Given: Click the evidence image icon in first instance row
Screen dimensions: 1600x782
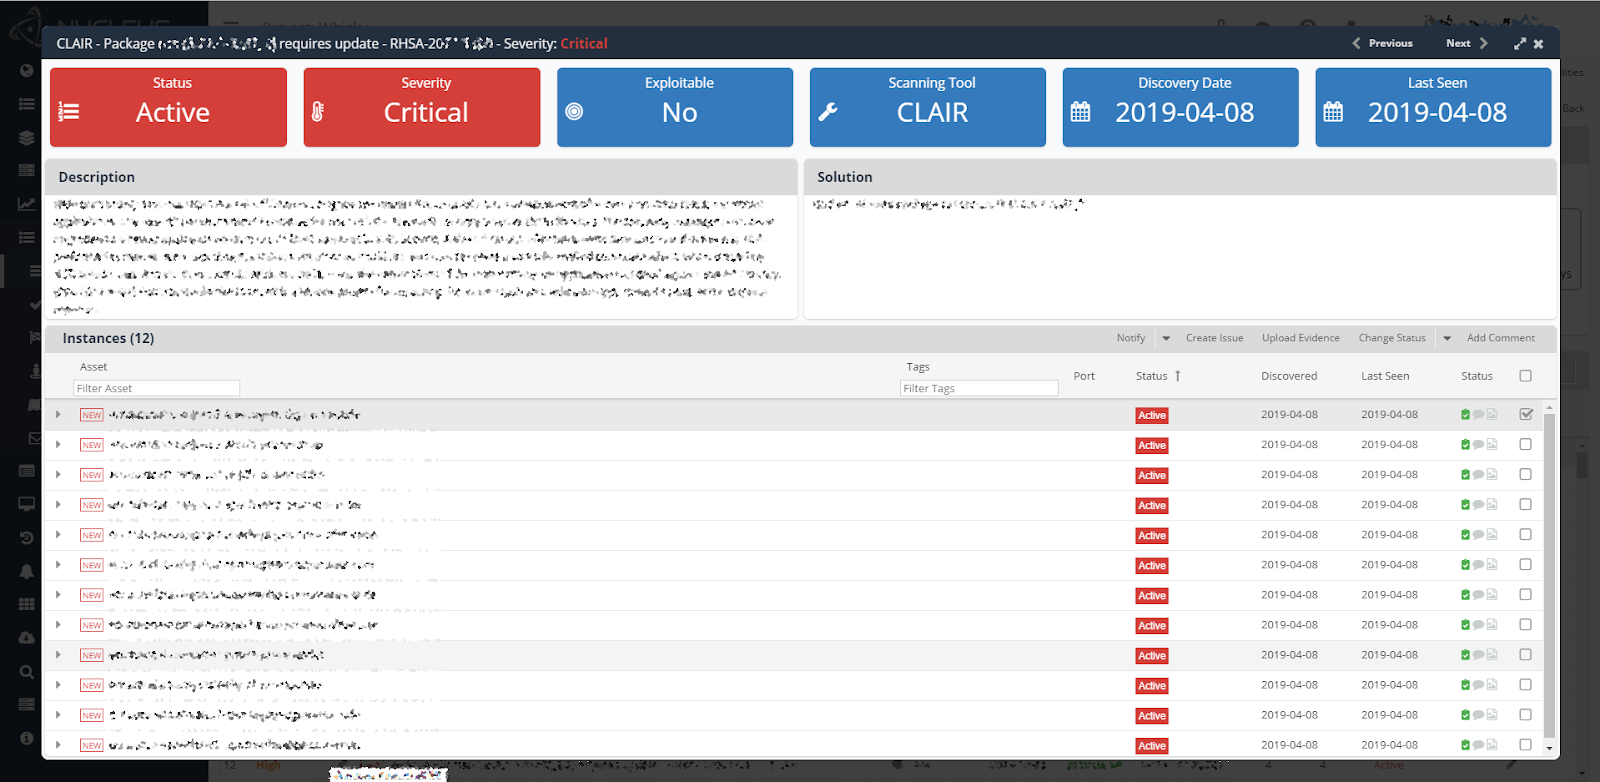Looking at the screenshot, I should coord(1492,415).
